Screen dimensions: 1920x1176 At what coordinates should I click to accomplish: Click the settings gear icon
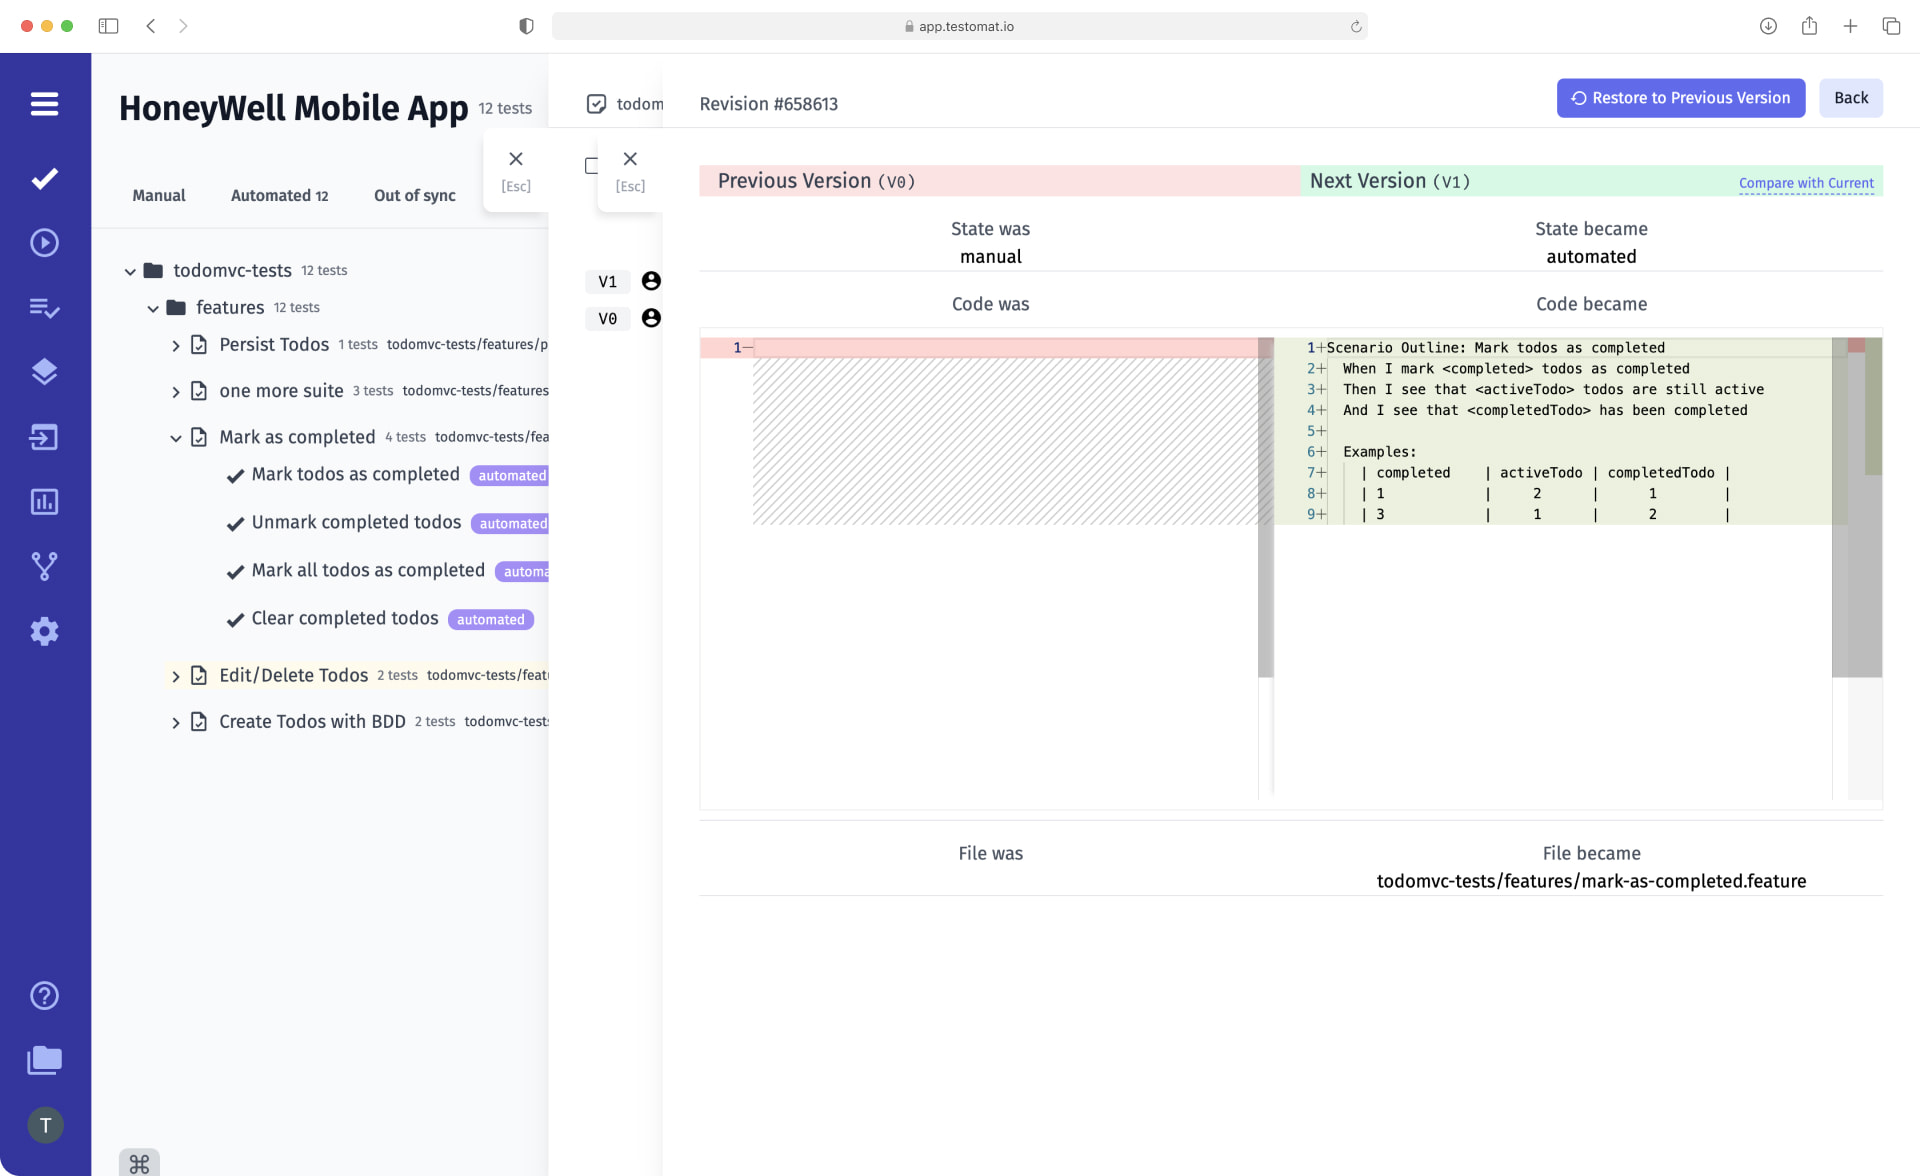pyautogui.click(x=43, y=630)
